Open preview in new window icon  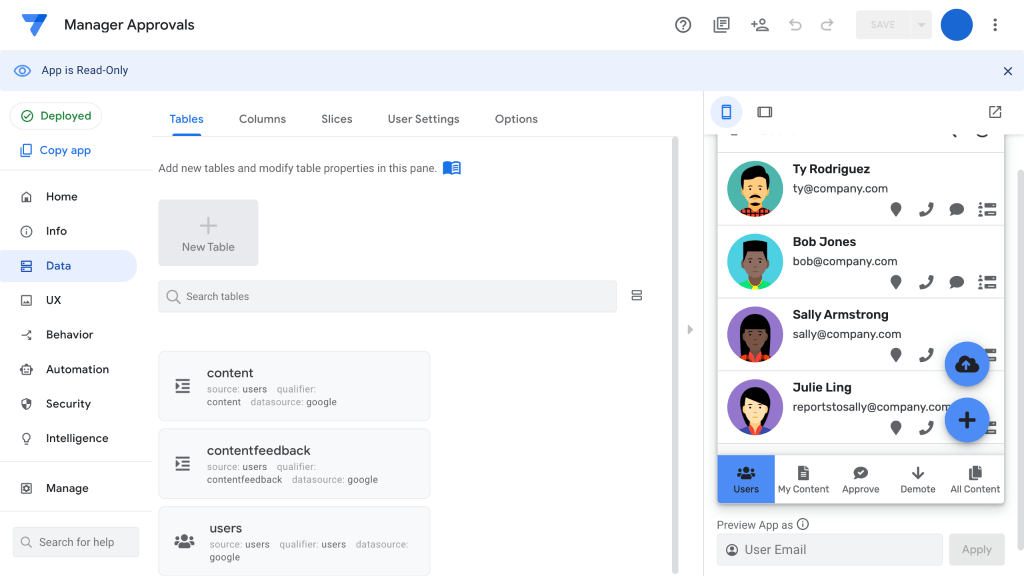(x=995, y=112)
